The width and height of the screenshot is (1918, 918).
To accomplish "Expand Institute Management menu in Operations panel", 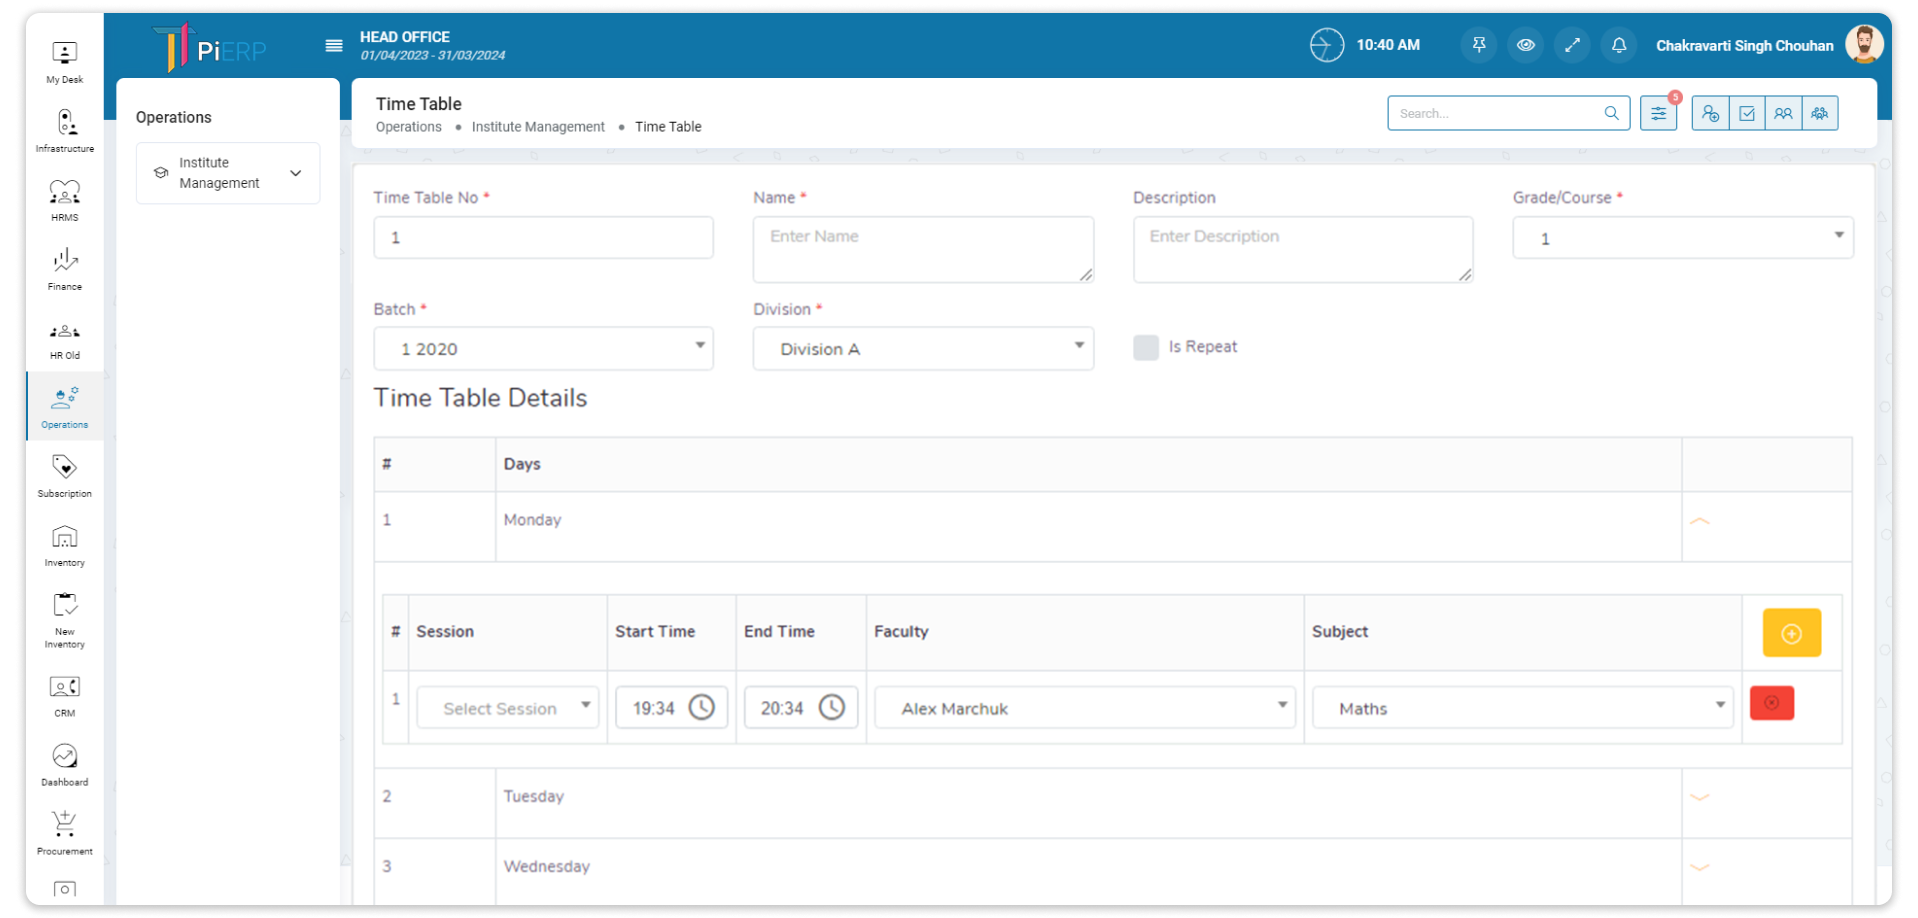I will pyautogui.click(x=228, y=173).
